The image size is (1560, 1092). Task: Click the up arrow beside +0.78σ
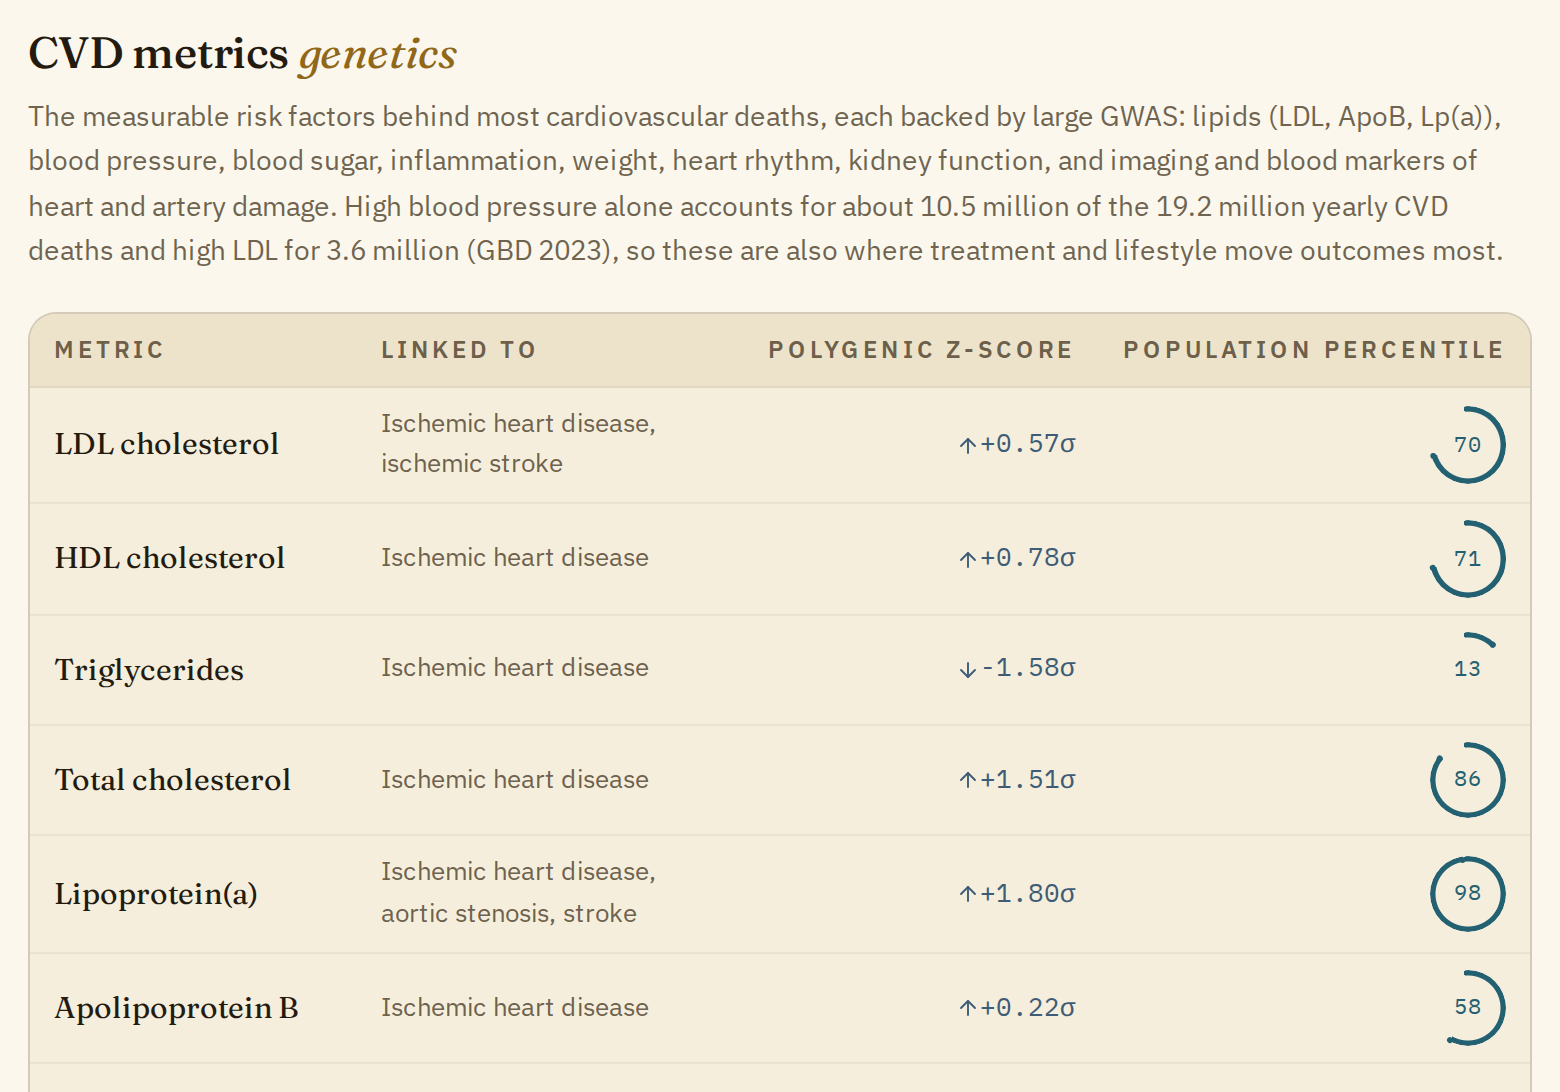[x=967, y=559]
